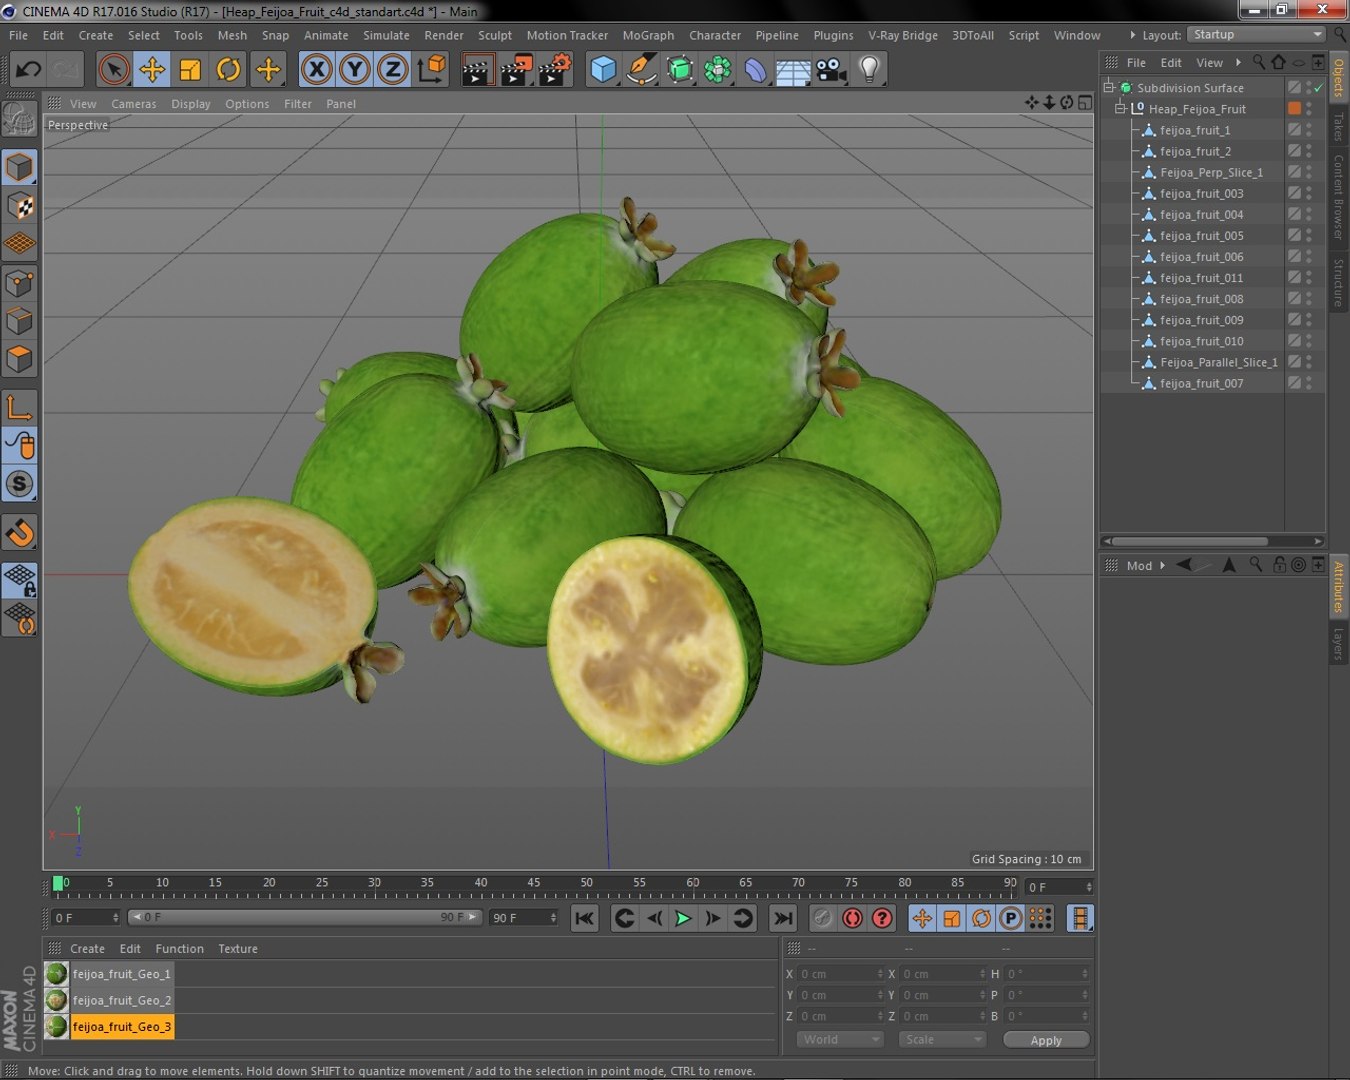Go to end of animation

(783, 918)
